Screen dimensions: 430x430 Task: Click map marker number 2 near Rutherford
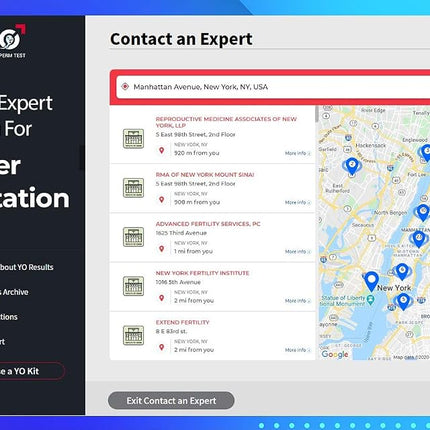click(352, 166)
